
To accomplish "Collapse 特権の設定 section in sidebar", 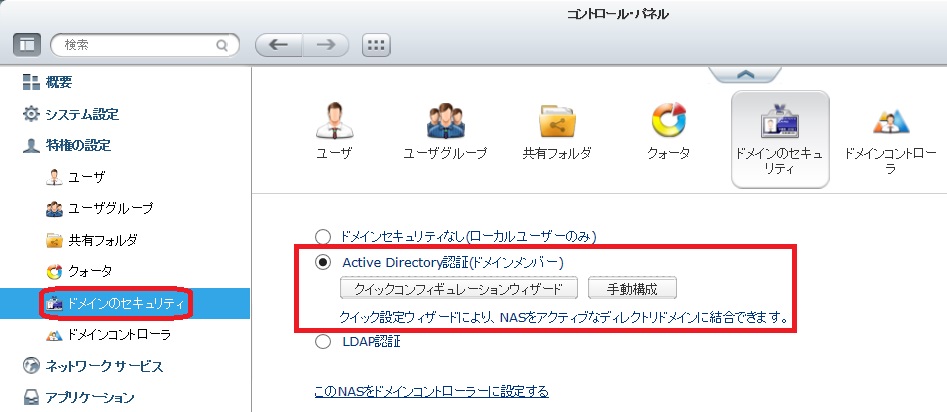I will pyautogui.click(x=78, y=145).
